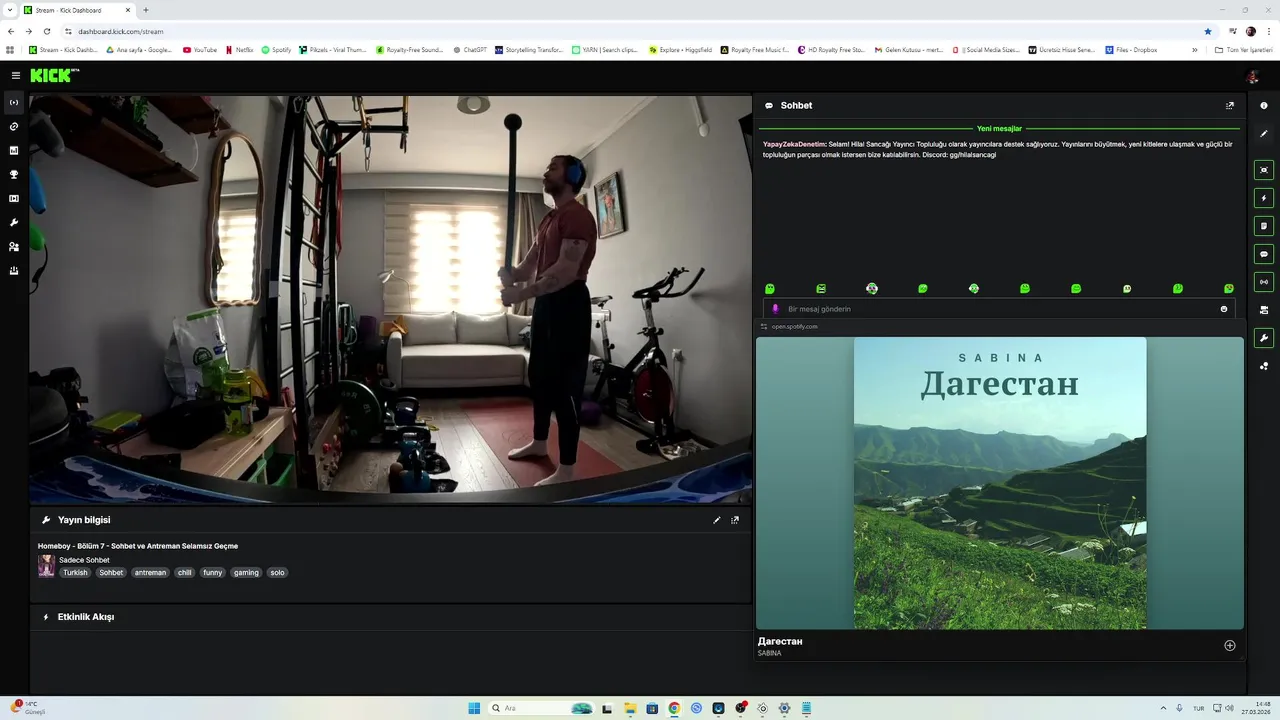Pop out the Sohbet chat panel
Screen dimensions: 1280x720
click(1230, 105)
